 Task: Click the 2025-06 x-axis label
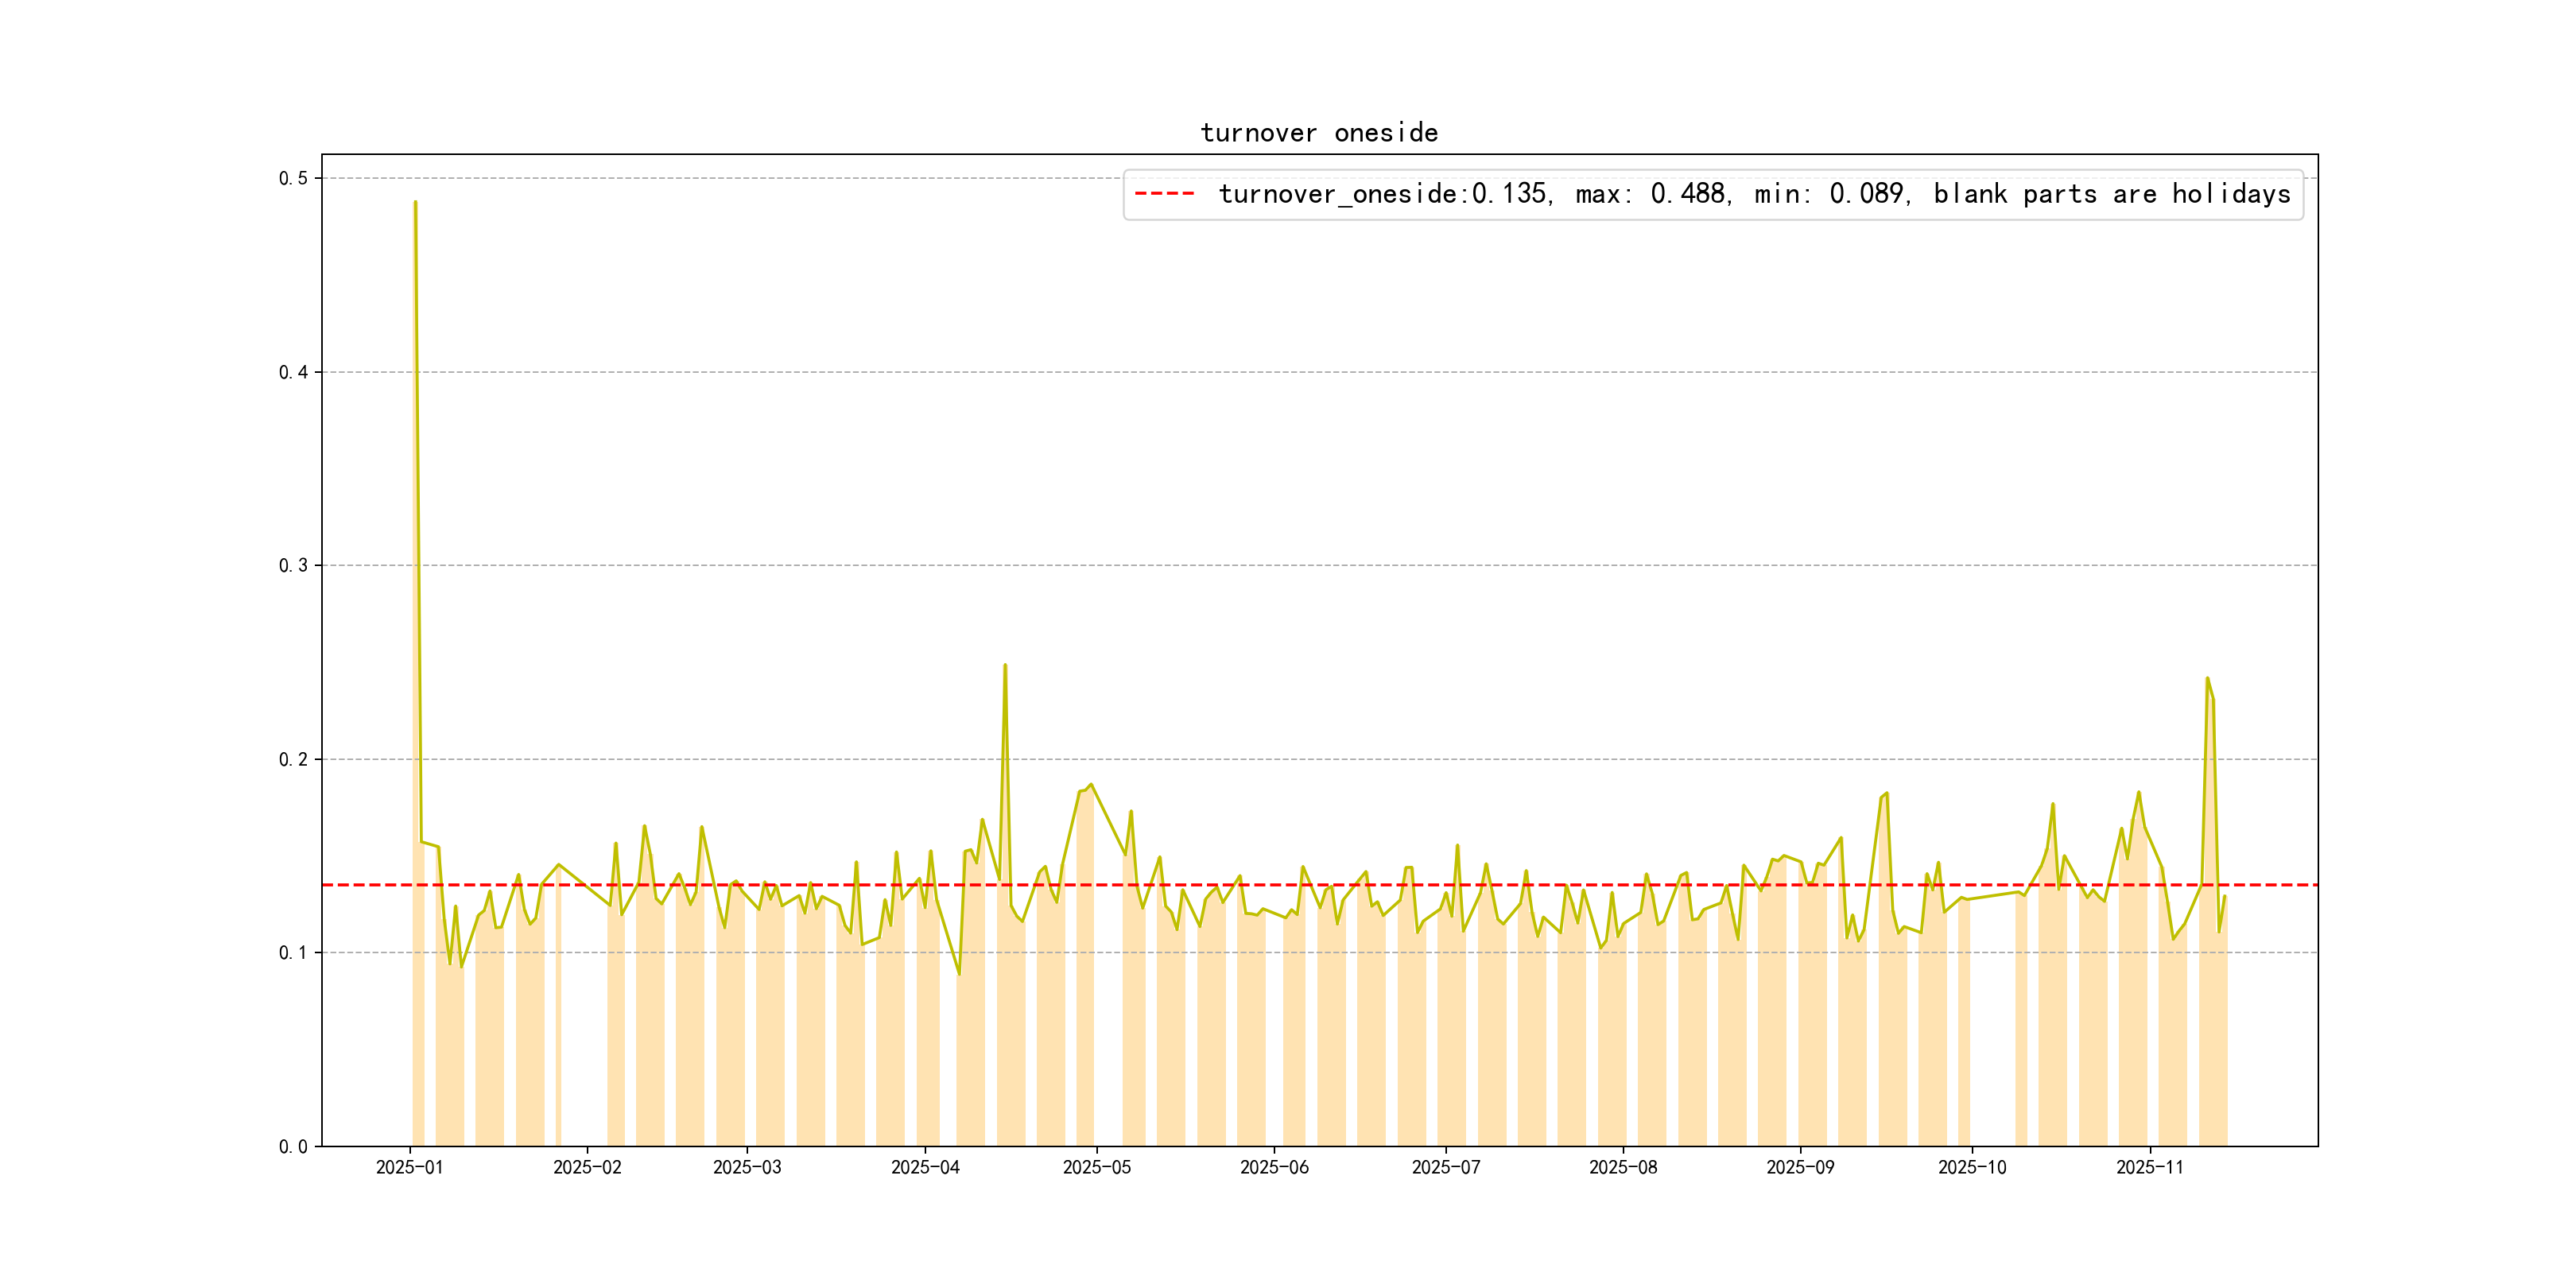click(1274, 1168)
